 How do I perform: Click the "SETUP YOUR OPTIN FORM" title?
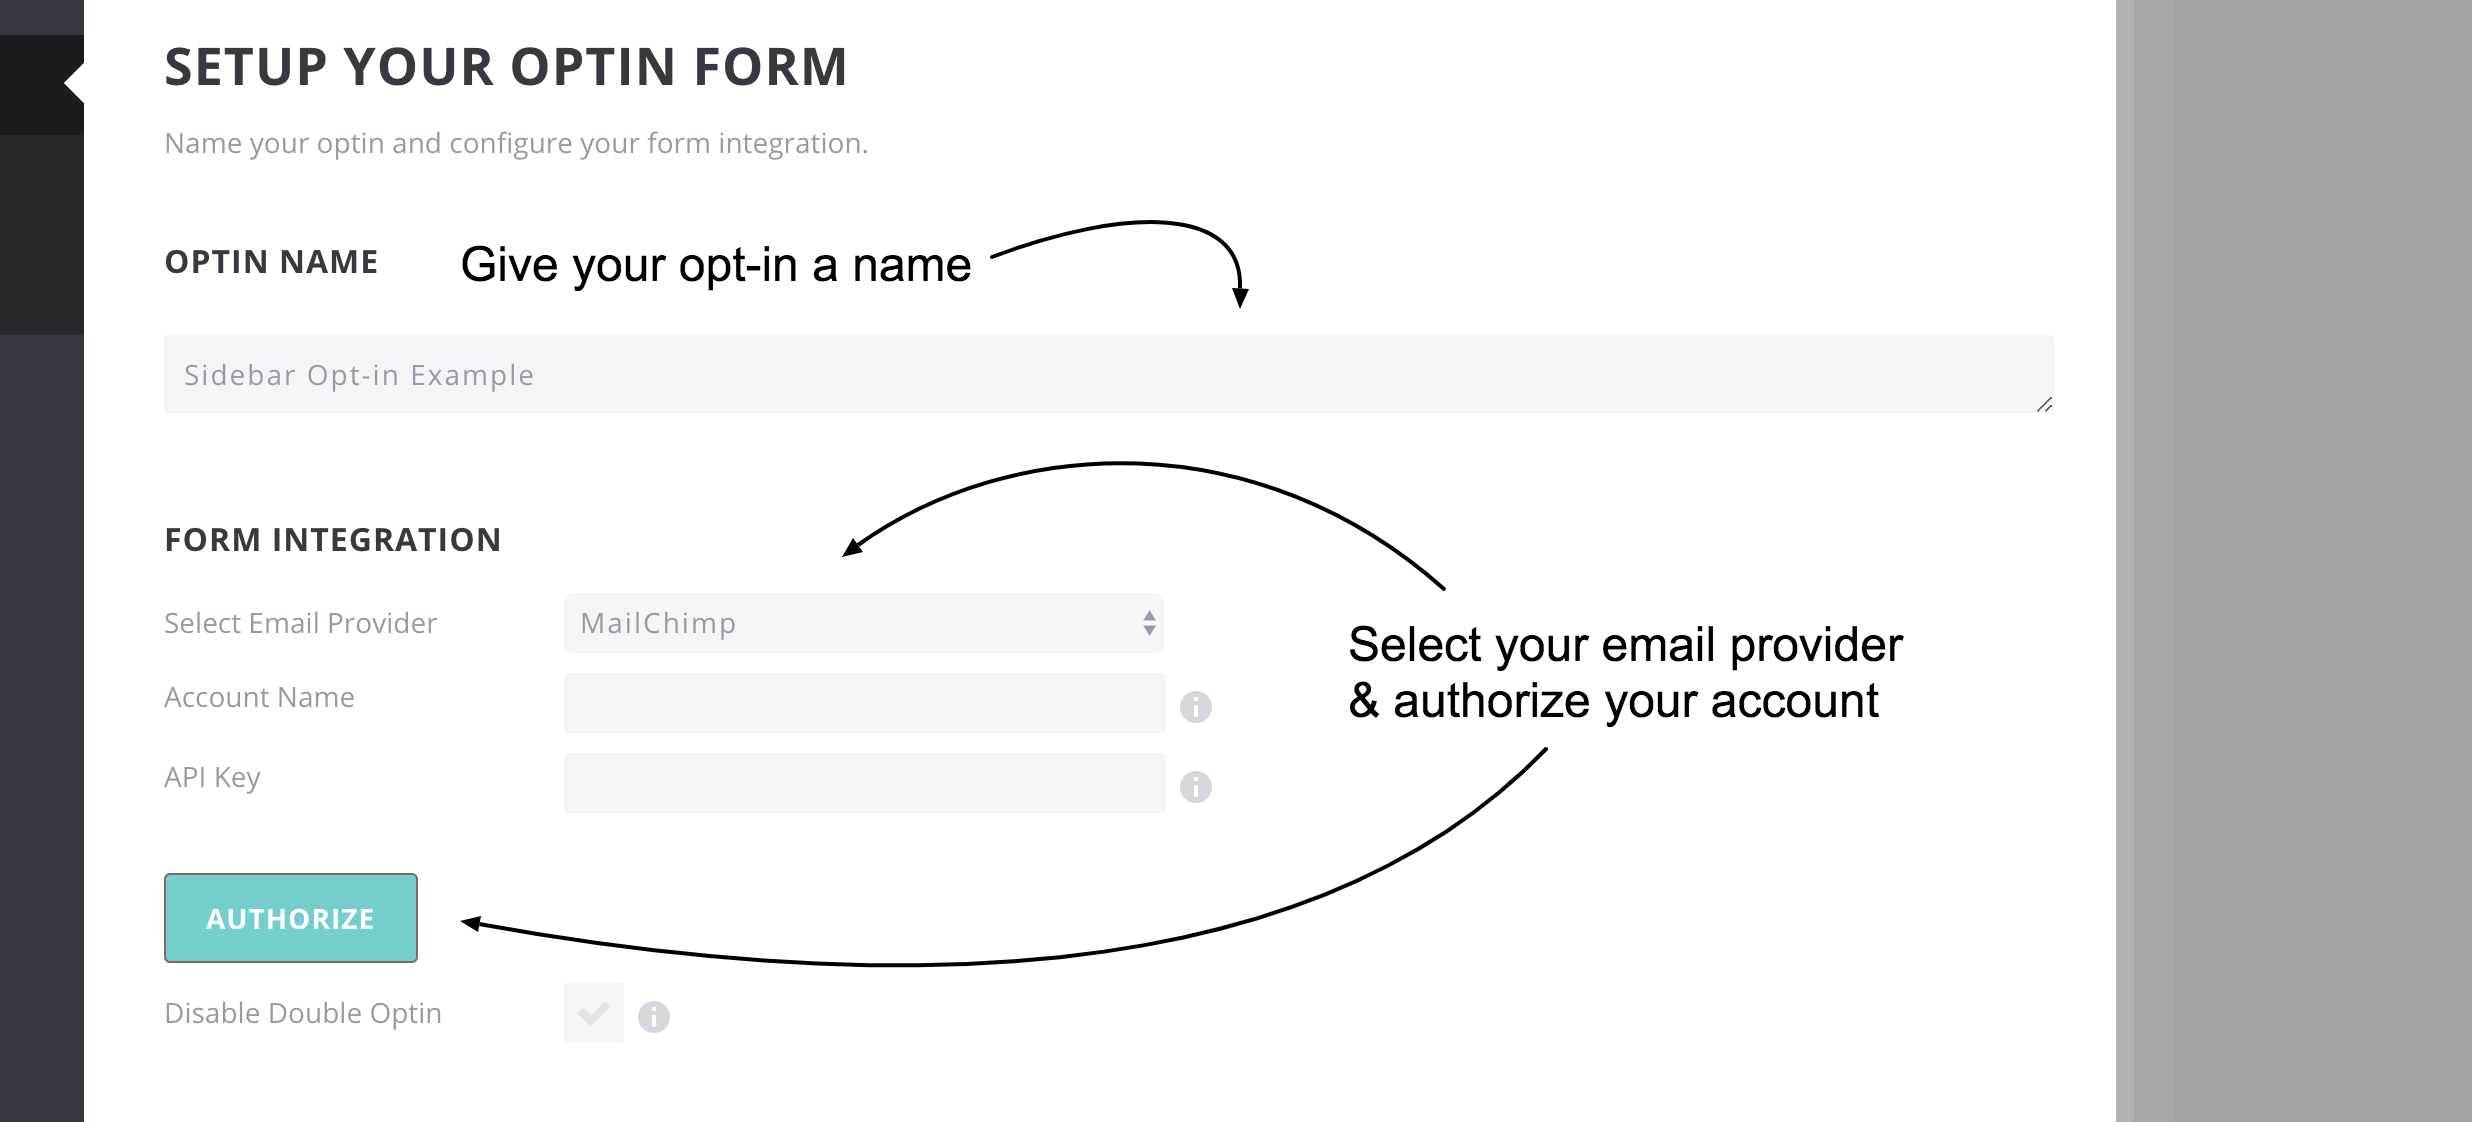[x=506, y=67]
